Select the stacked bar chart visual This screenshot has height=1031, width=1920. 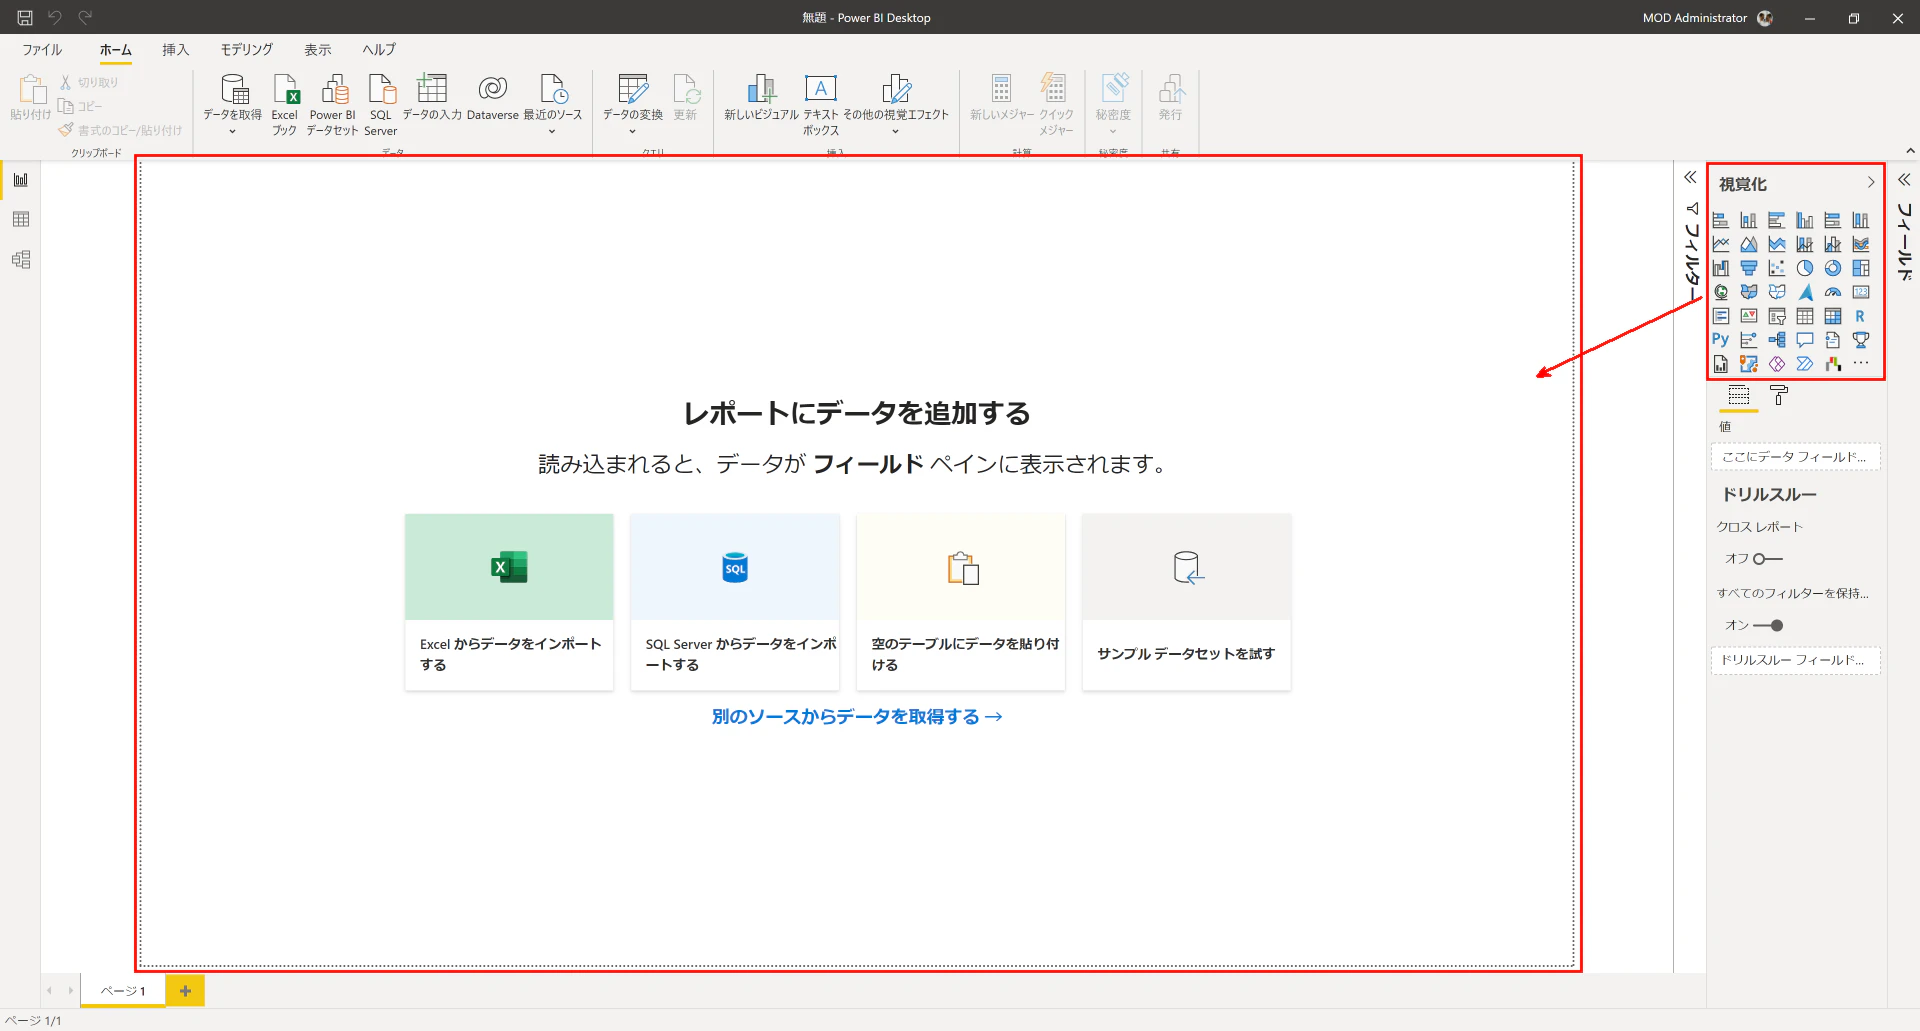point(1720,220)
